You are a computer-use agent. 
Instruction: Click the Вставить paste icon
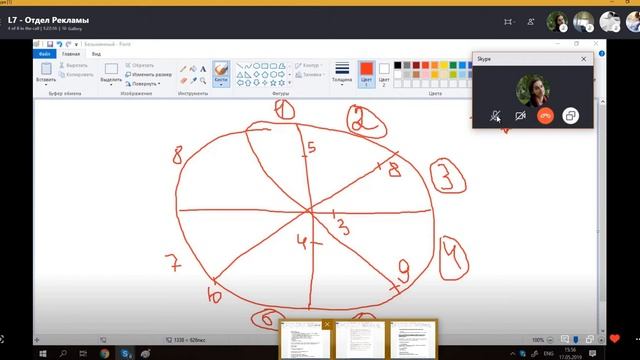[x=46, y=69]
